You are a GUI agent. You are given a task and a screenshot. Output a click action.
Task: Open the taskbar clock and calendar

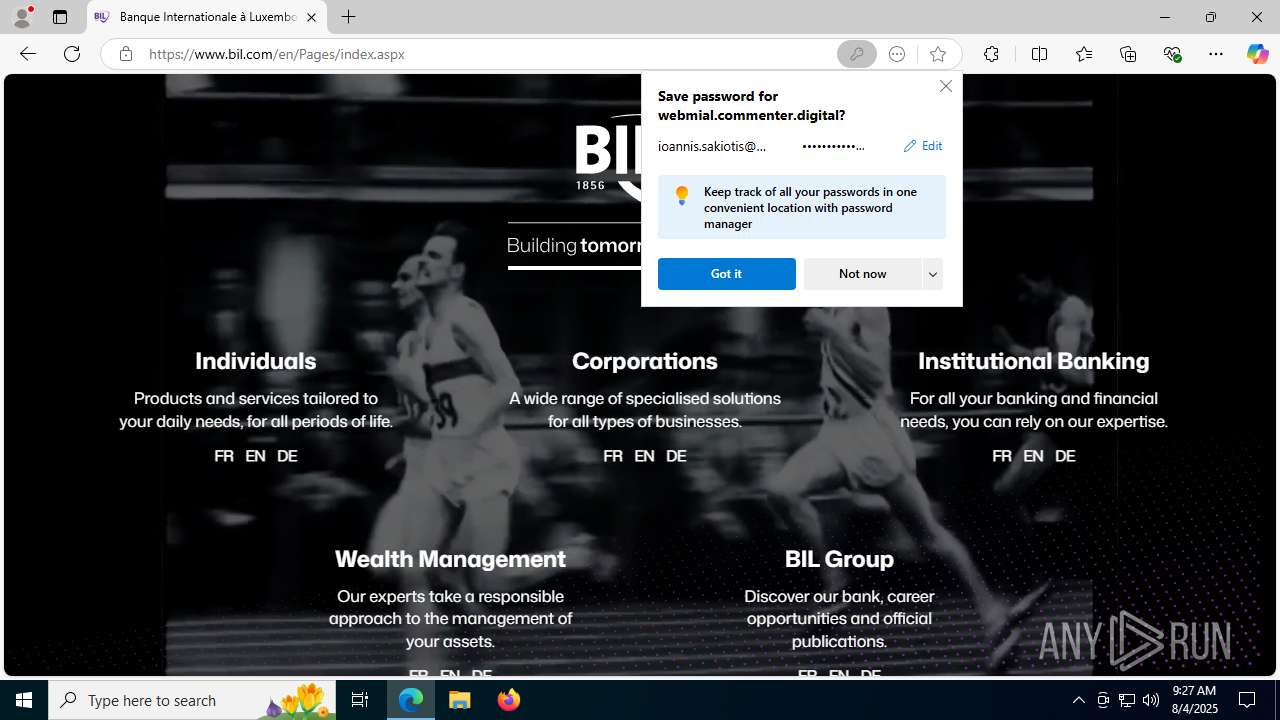click(1194, 700)
